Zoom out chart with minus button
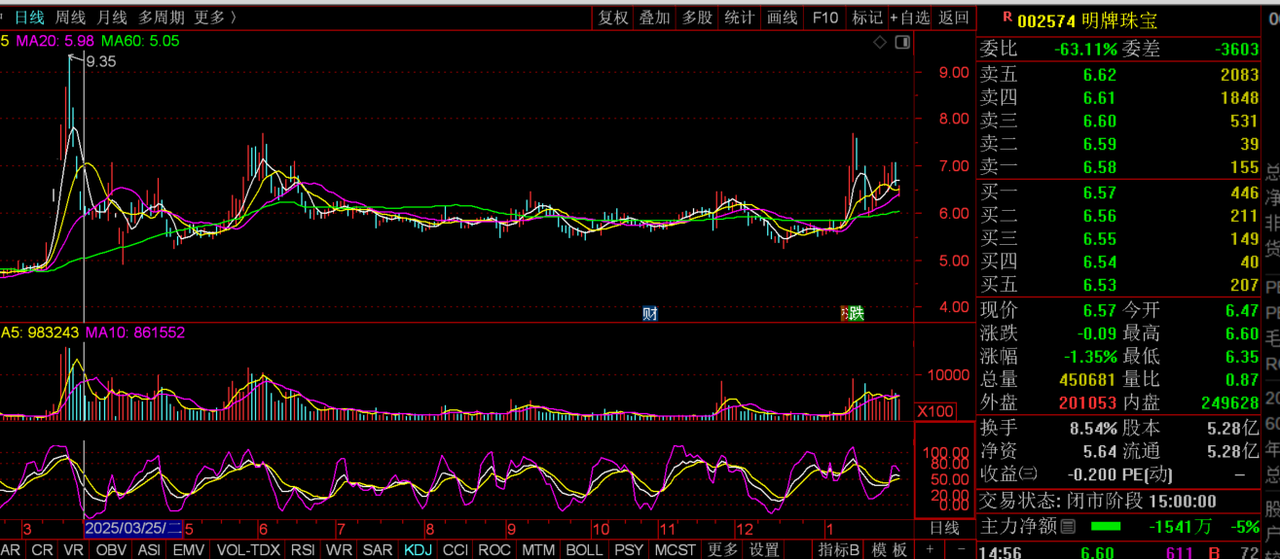This screenshot has width=1280, height=559. pyautogui.click(x=957, y=550)
